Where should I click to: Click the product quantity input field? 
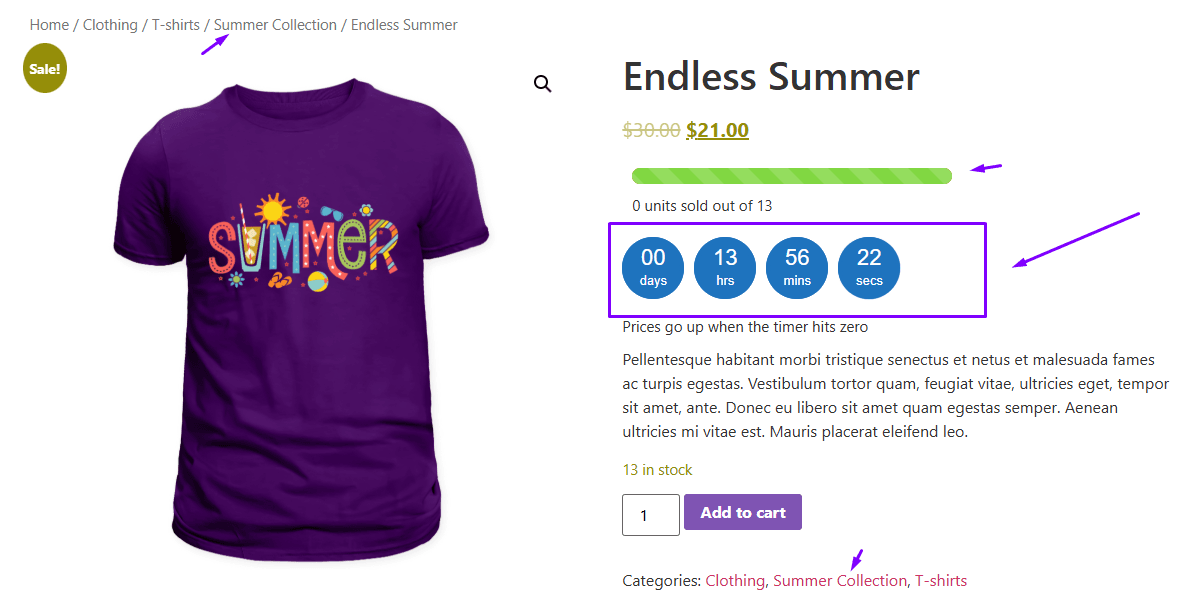(x=650, y=515)
